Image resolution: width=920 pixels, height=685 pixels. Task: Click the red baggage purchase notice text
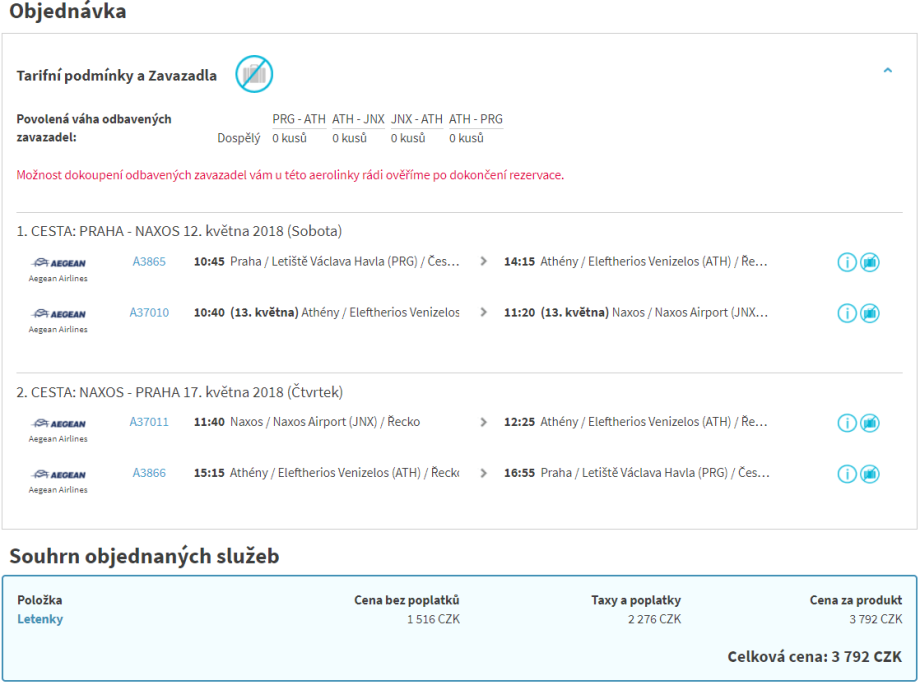coord(290,175)
